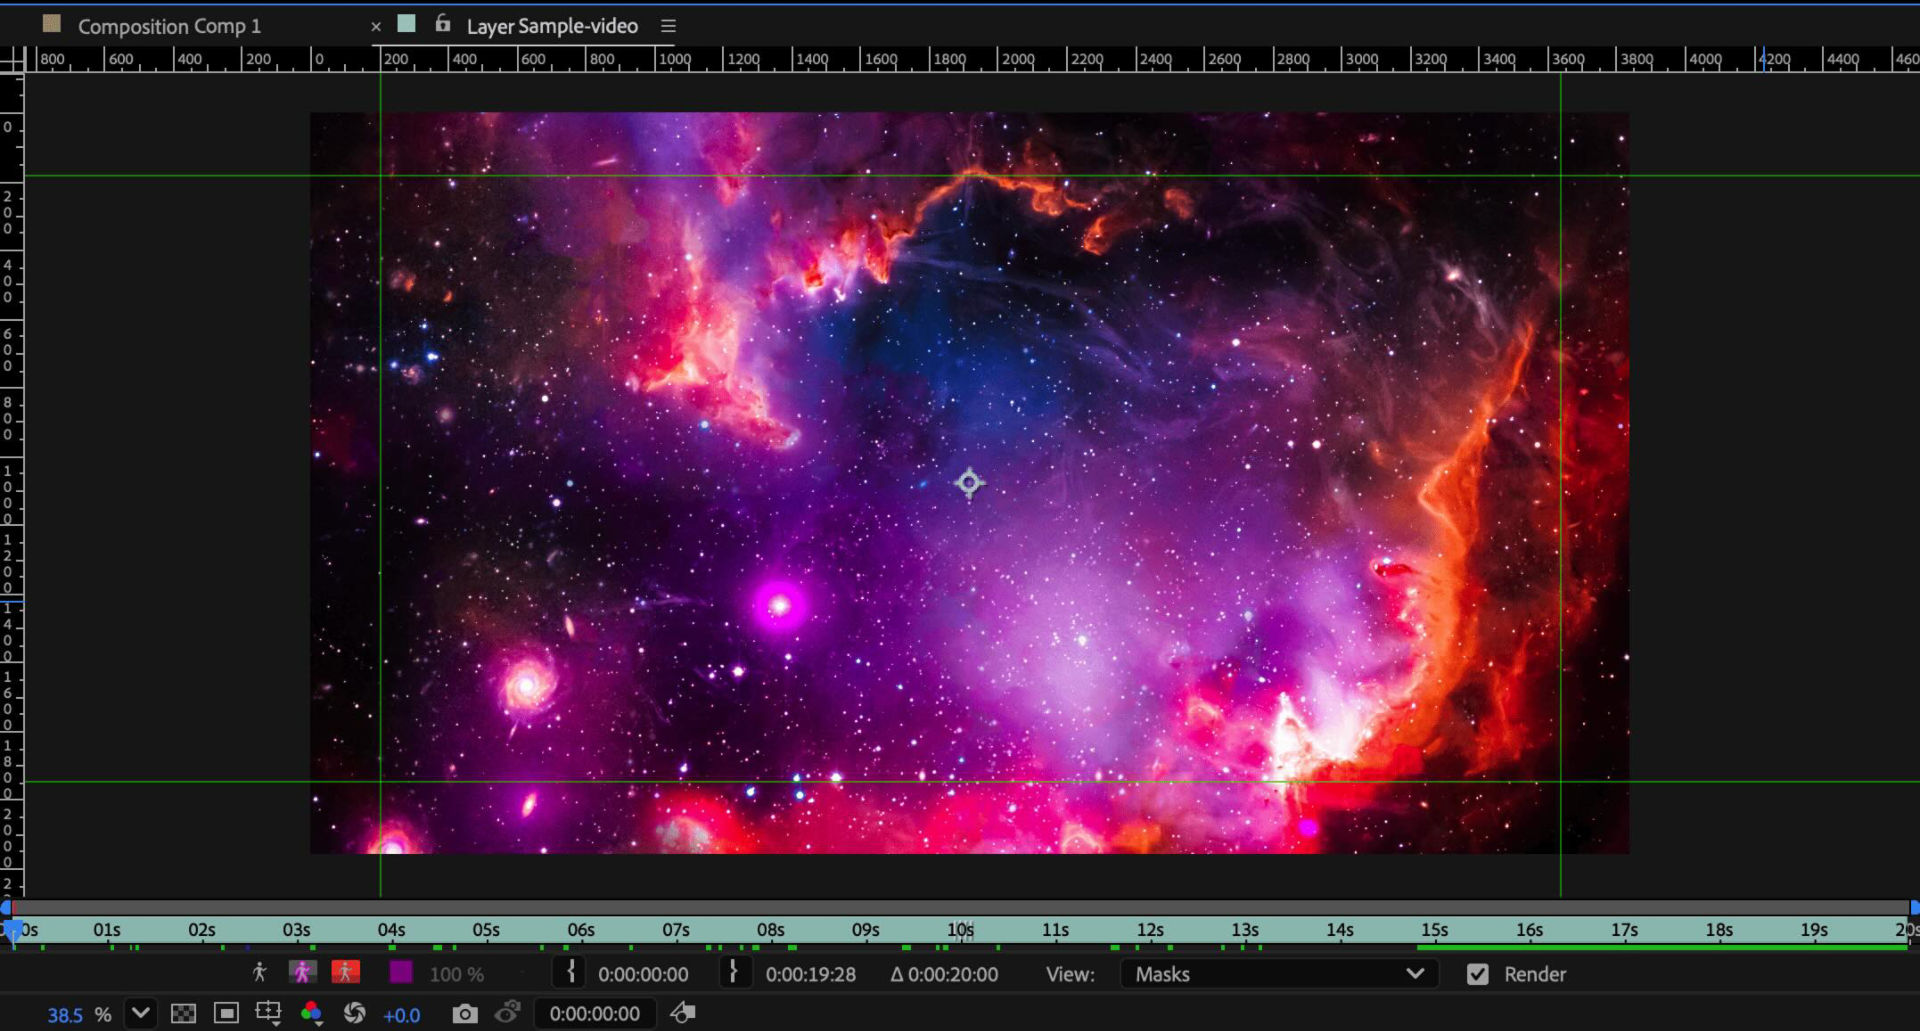Click the 10s mark on the time ruler
1920x1031 pixels.
(960, 930)
